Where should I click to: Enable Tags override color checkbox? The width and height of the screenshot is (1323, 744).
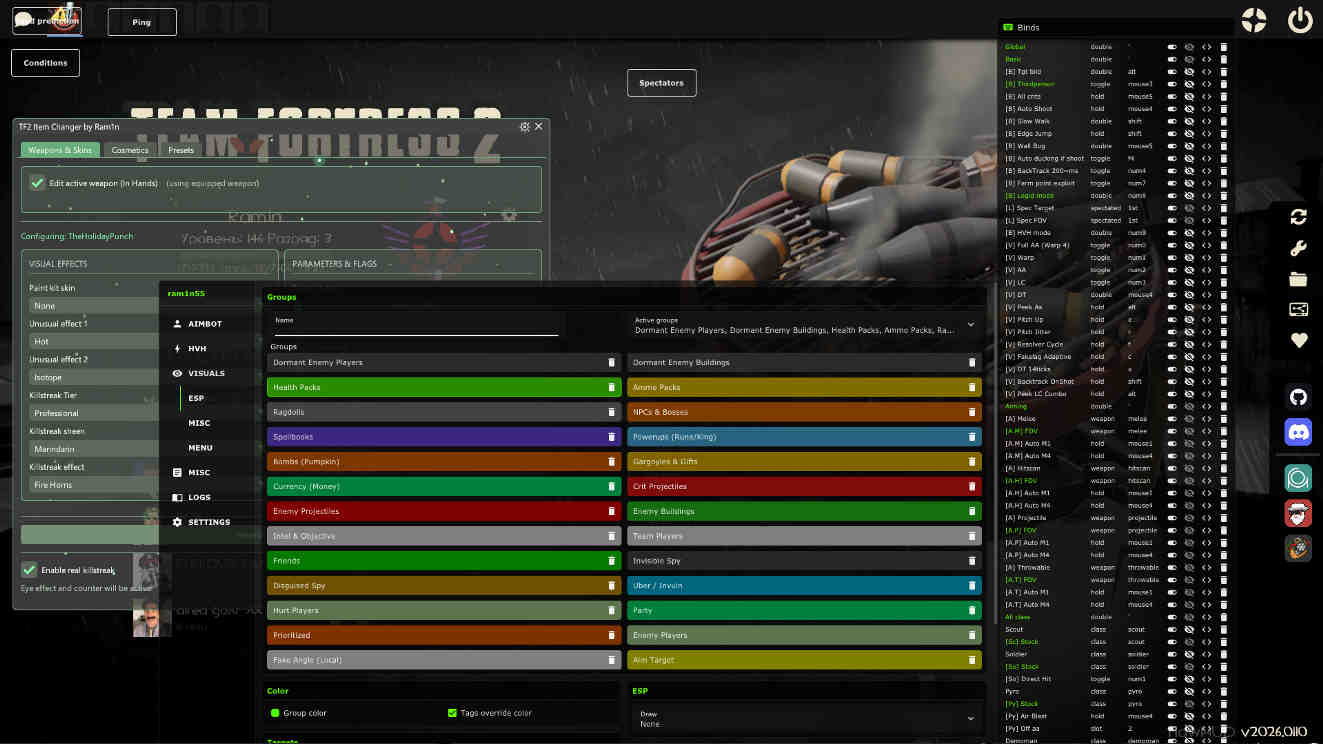point(452,713)
